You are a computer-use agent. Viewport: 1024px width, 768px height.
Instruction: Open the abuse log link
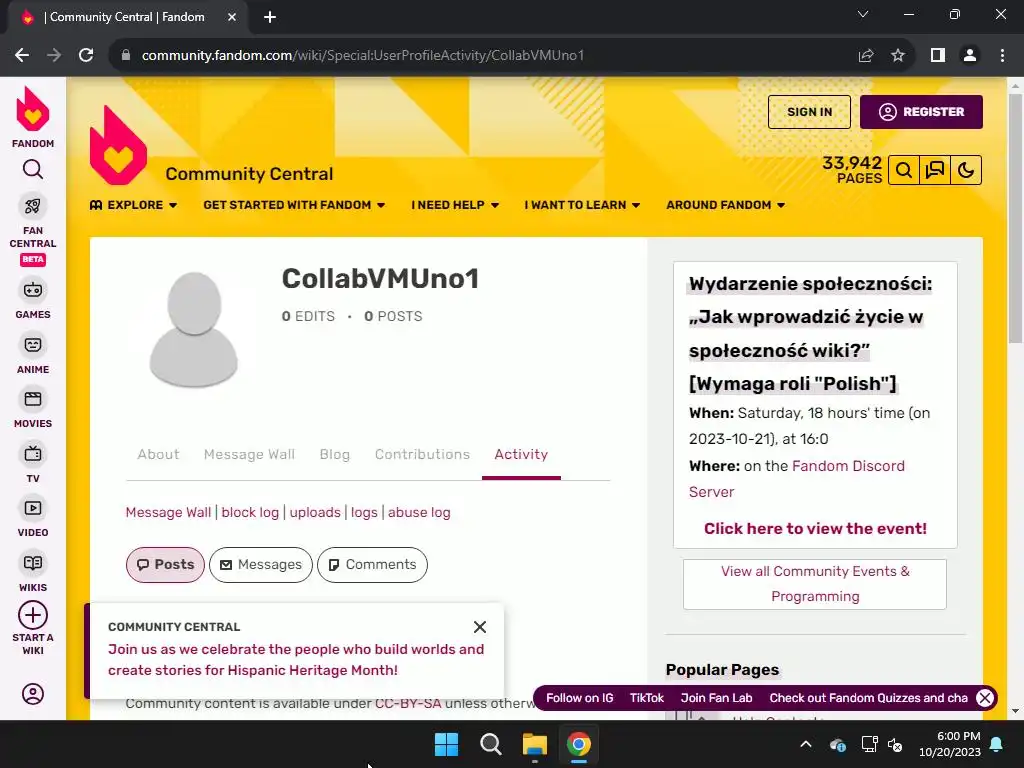[x=419, y=513]
